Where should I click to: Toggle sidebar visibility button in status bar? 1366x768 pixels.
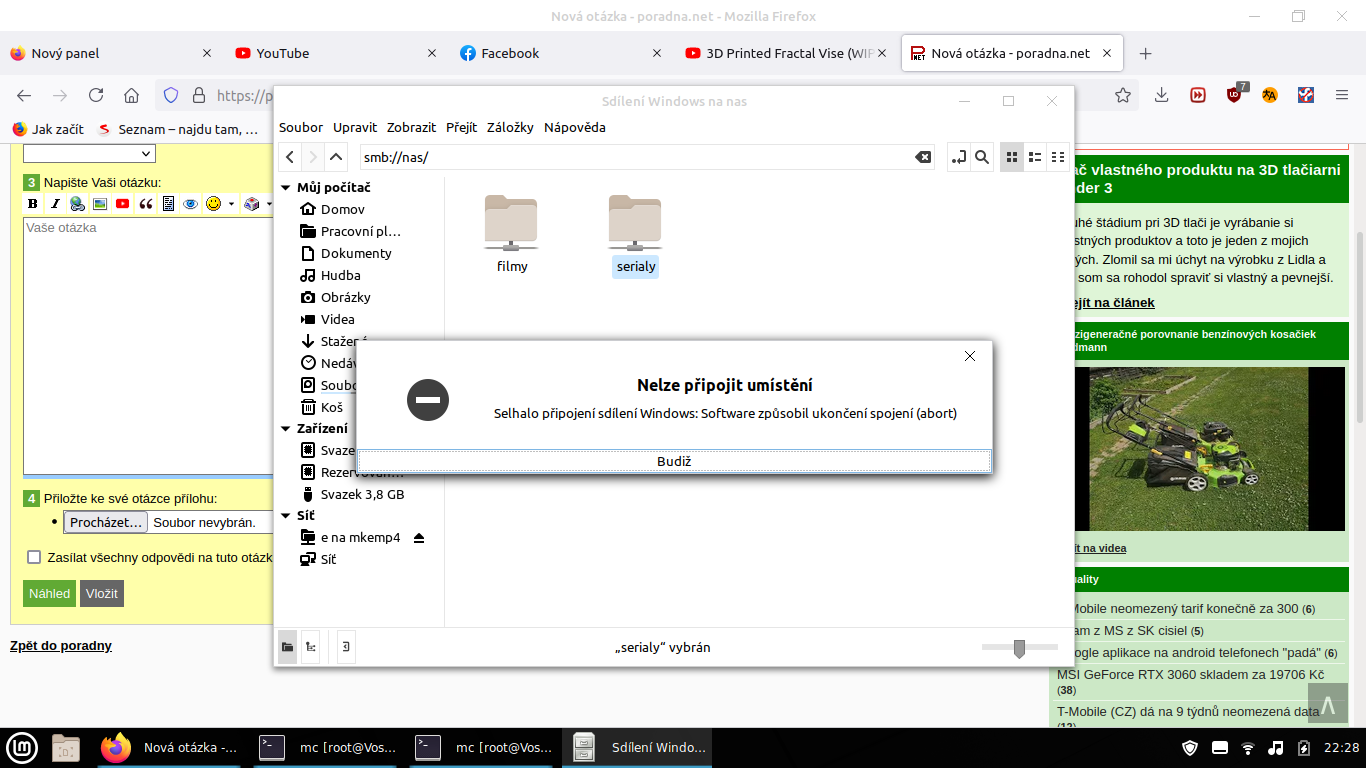[x=346, y=647]
